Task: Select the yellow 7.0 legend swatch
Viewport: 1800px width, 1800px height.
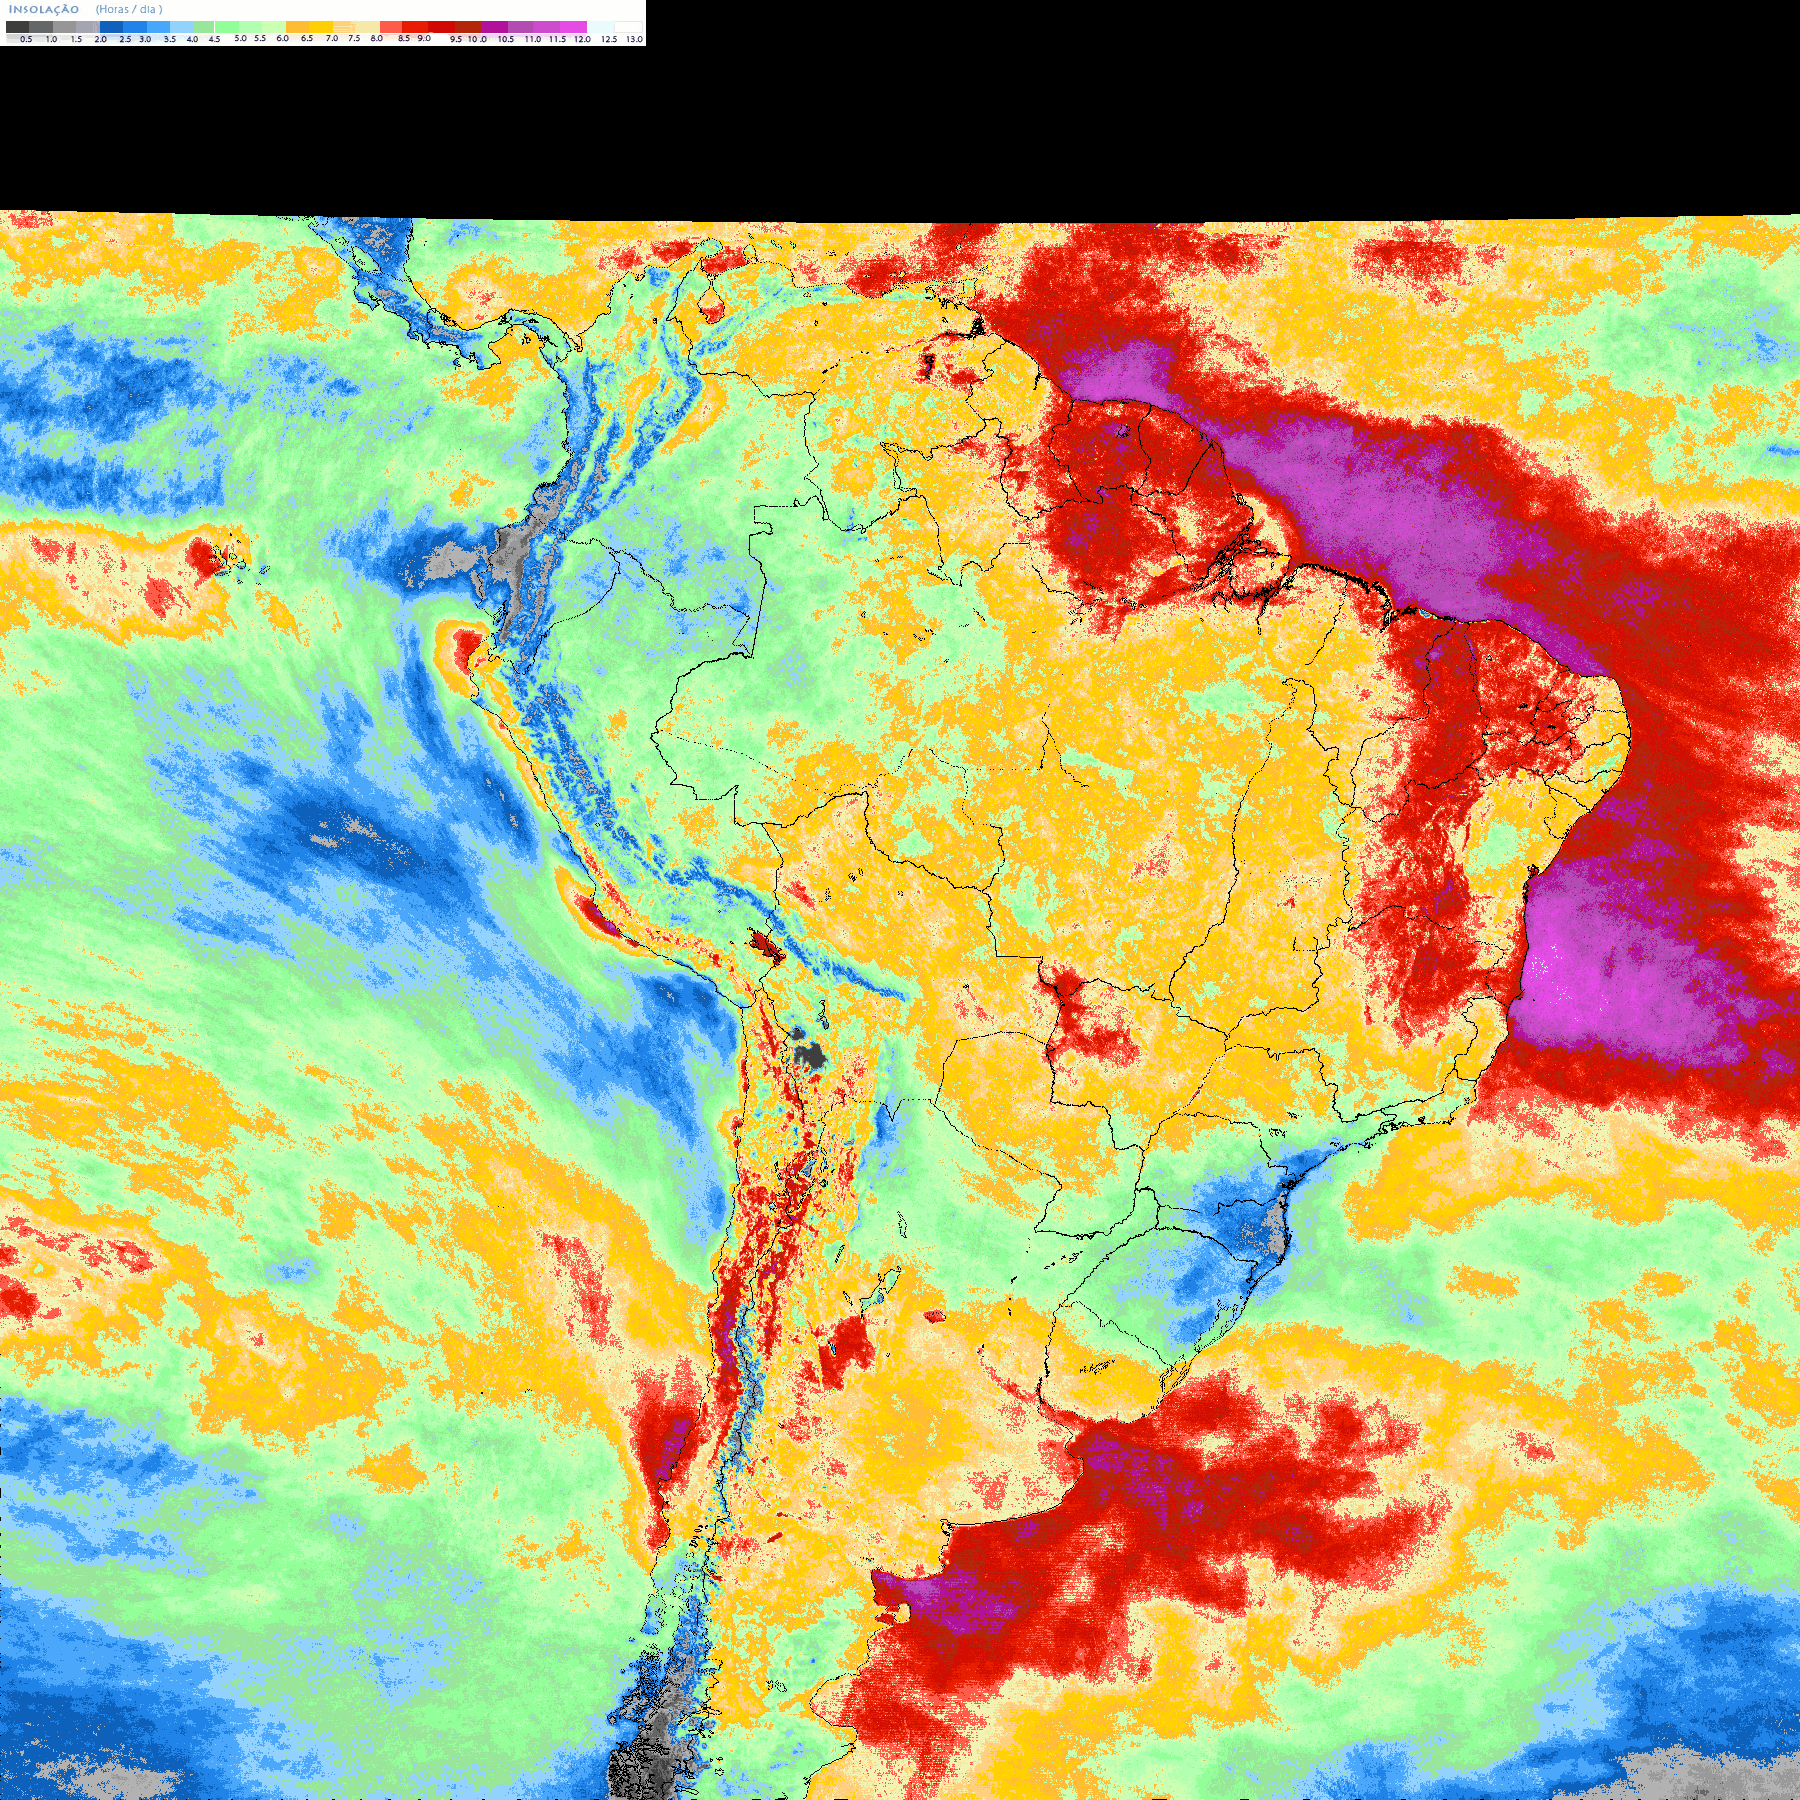Action: click(x=321, y=27)
